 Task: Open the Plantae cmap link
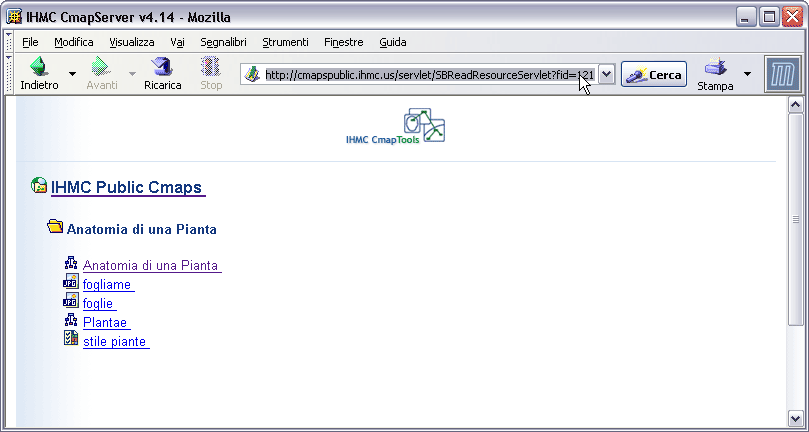[x=105, y=323]
